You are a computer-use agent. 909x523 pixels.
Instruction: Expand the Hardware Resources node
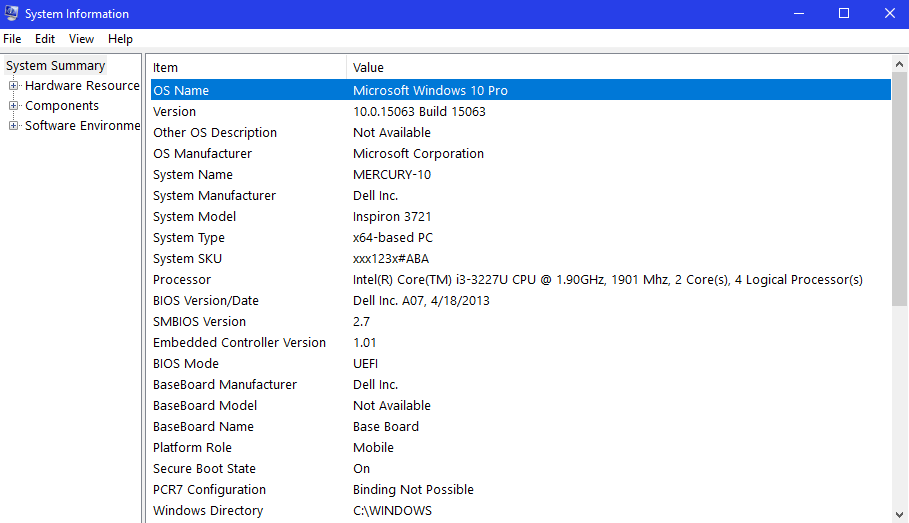pos(13,86)
